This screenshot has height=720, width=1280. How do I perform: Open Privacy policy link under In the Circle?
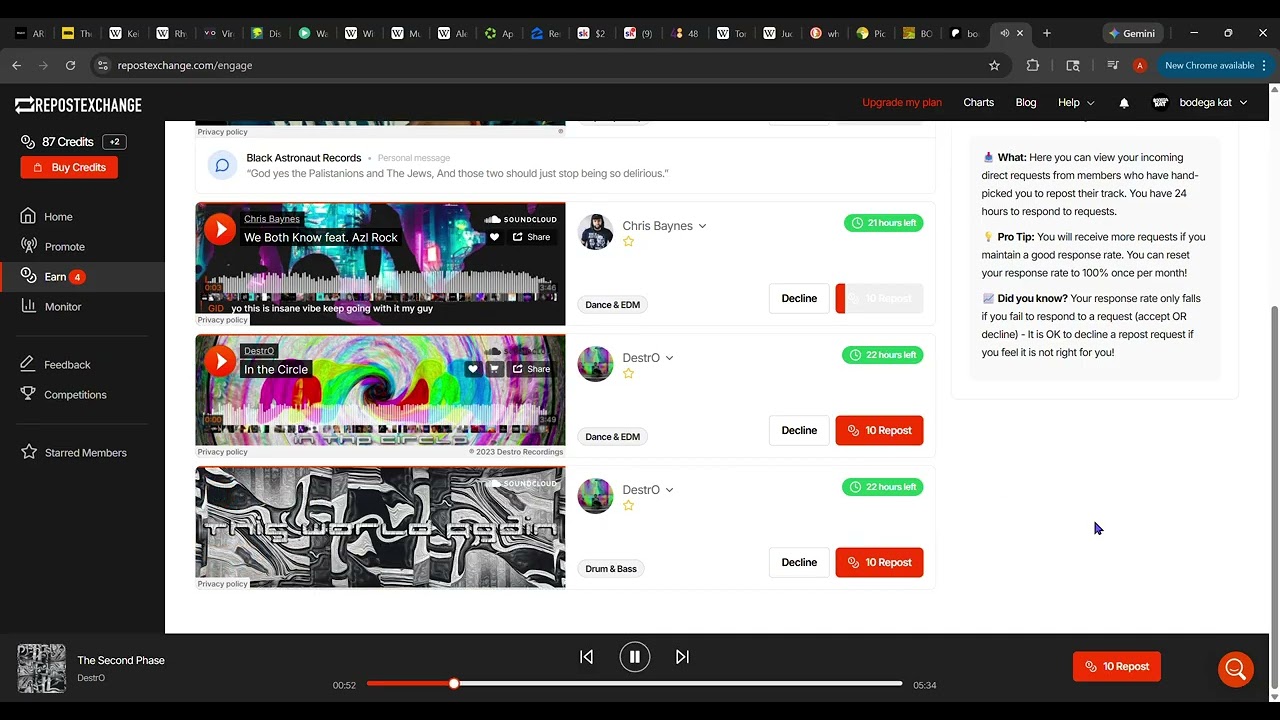[222, 452]
